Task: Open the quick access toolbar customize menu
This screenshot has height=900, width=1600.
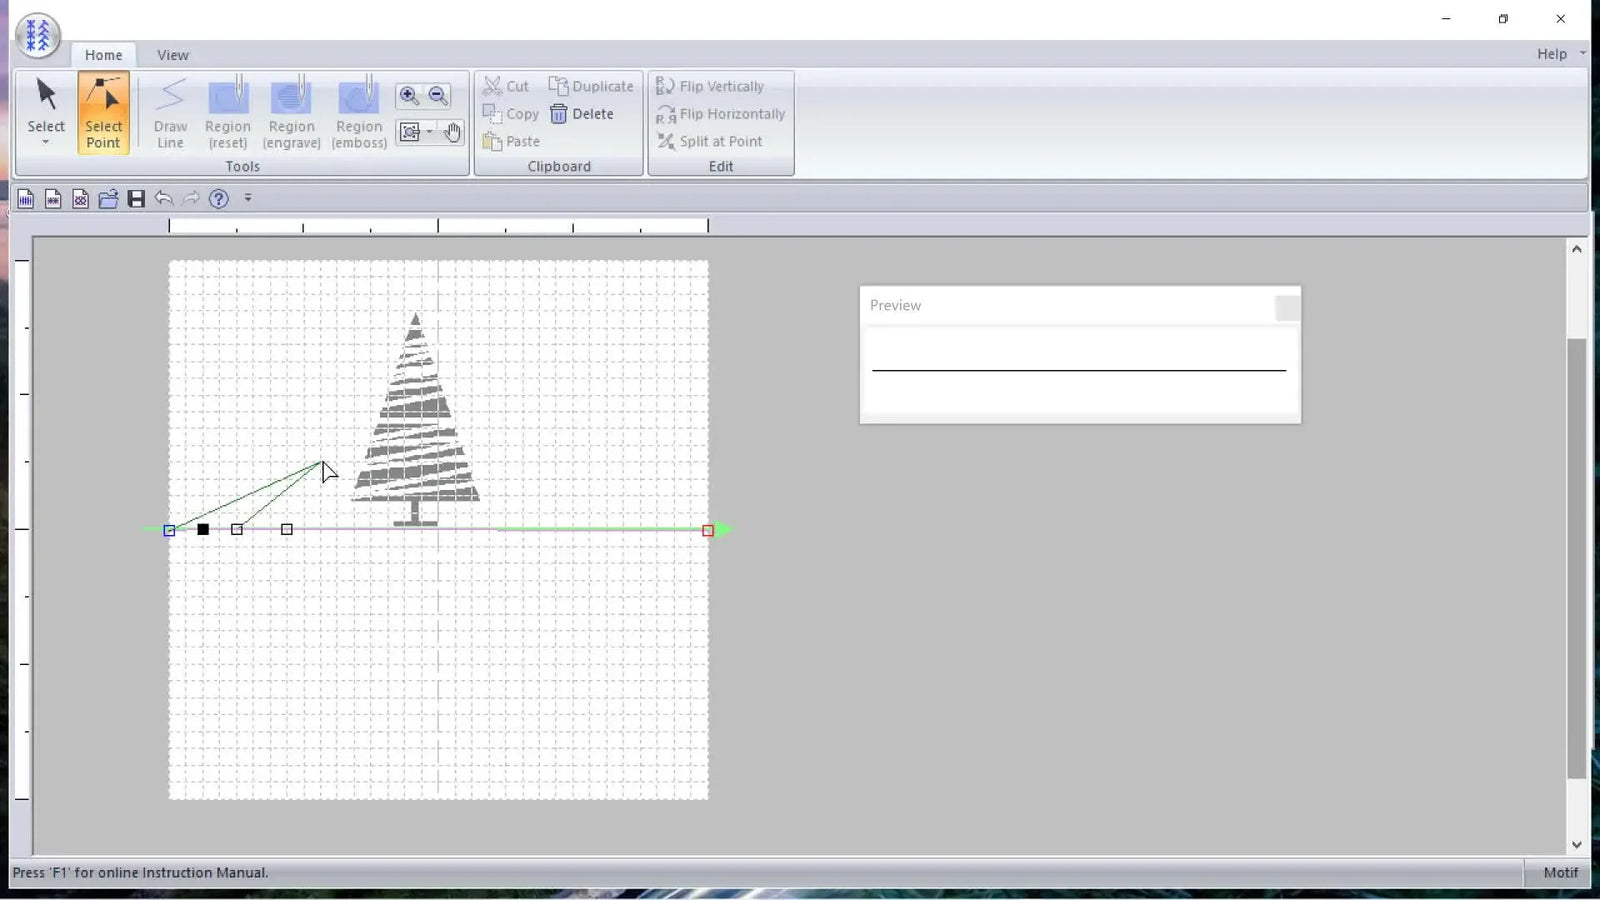Action: click(248, 198)
